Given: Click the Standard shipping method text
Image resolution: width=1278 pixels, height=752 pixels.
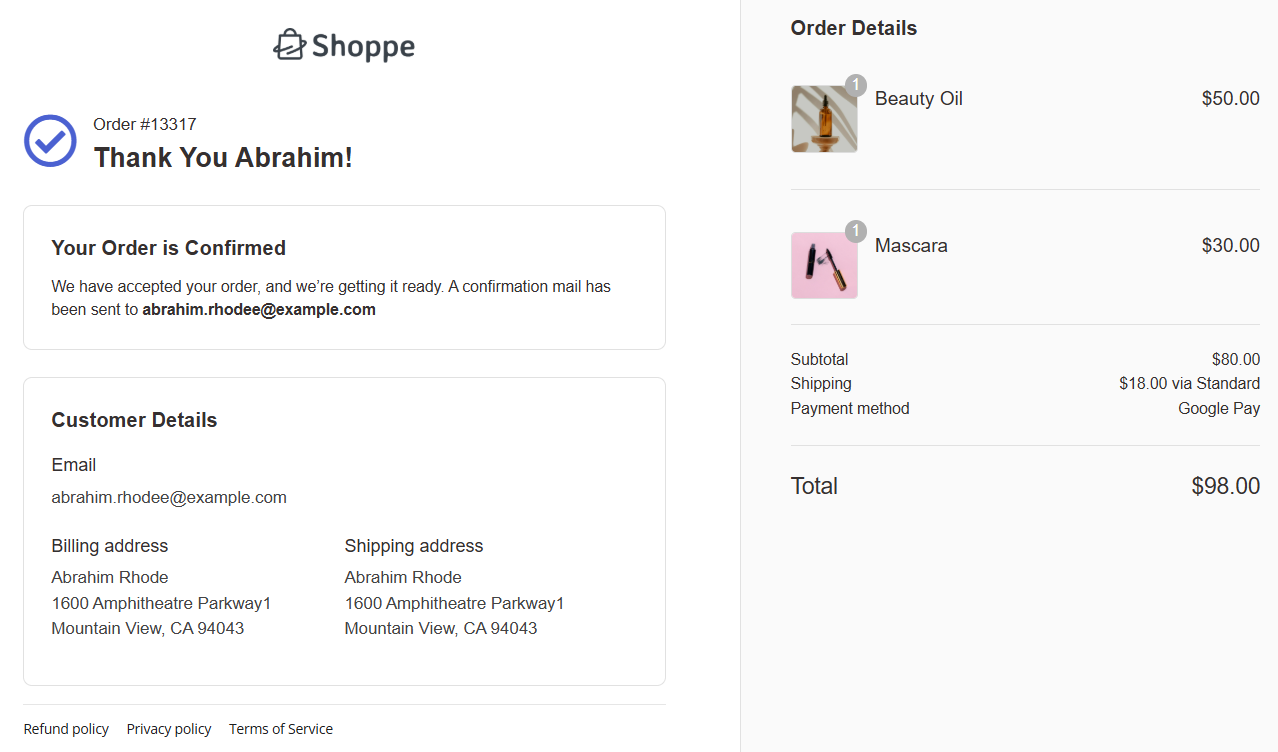Looking at the screenshot, I should 1189,383.
